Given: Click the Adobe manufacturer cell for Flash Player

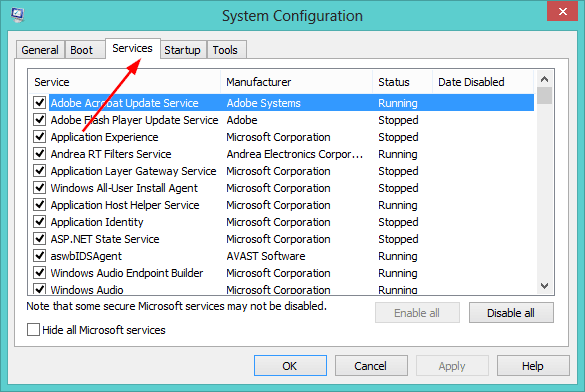Looking at the screenshot, I should pyautogui.click(x=242, y=120).
